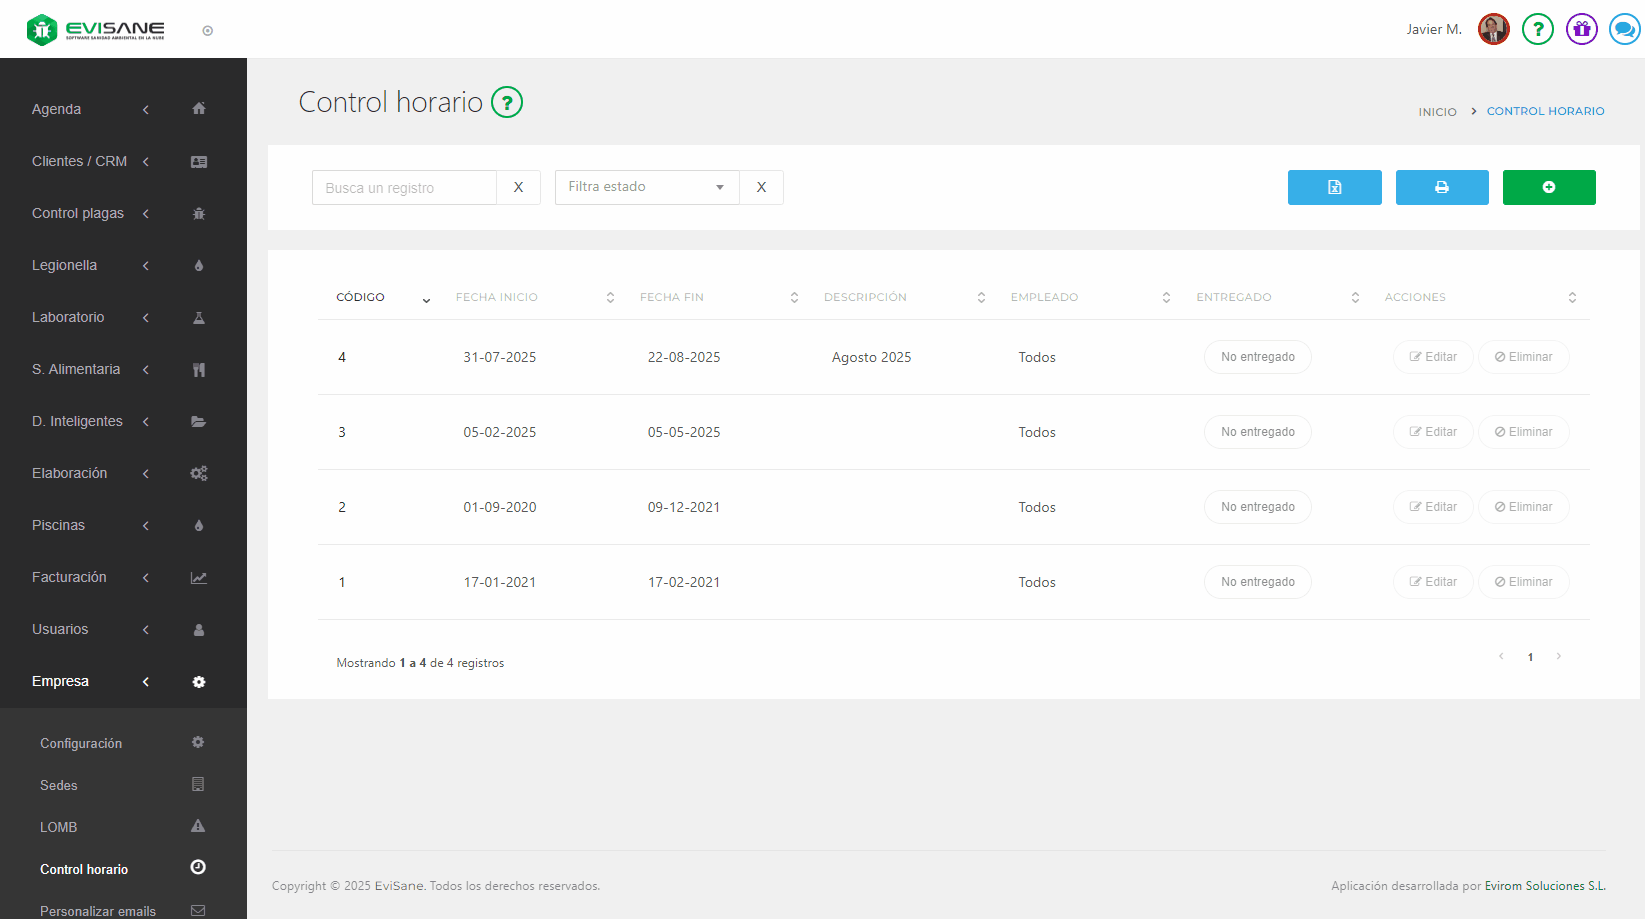Viewport: 1645px width, 919px height.
Task: Click No entregado for 17-01-2021 row
Action: click(1258, 582)
